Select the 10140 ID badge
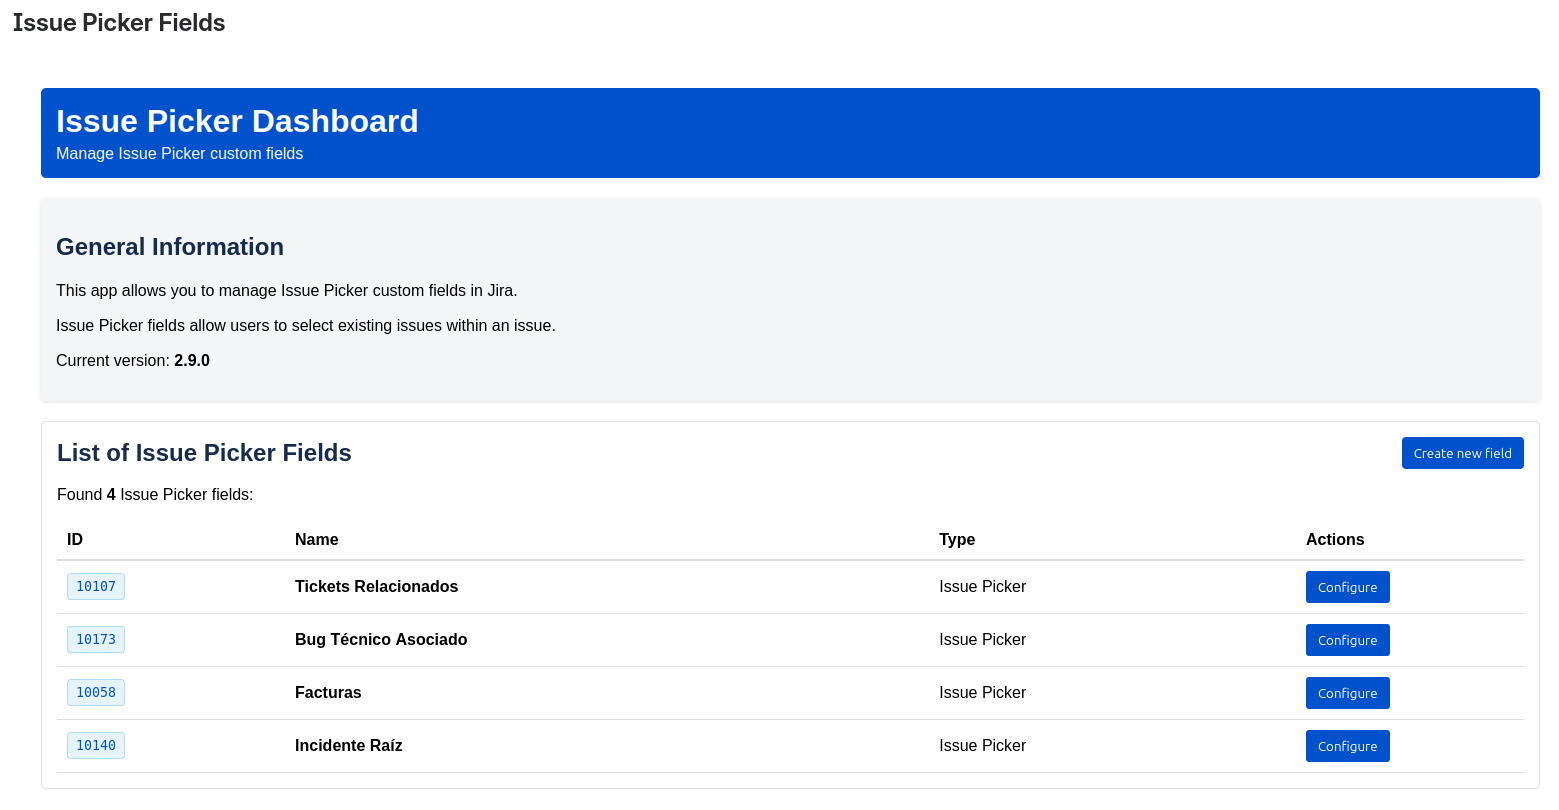The image size is (1559, 810). coord(96,745)
